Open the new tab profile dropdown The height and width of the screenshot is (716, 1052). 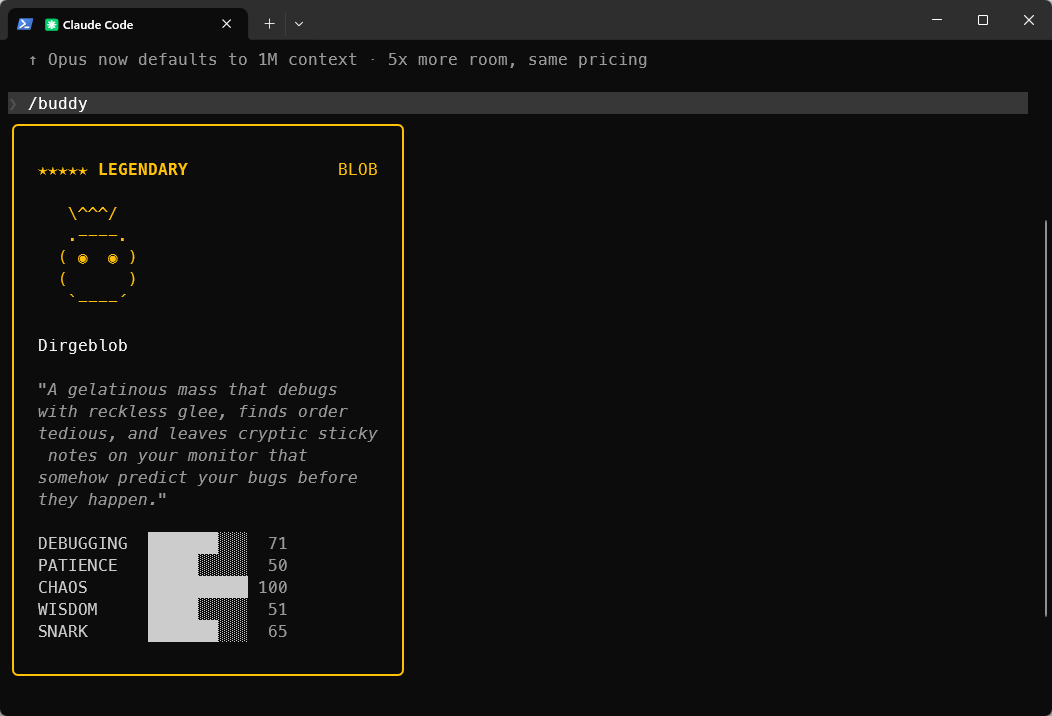(x=299, y=24)
